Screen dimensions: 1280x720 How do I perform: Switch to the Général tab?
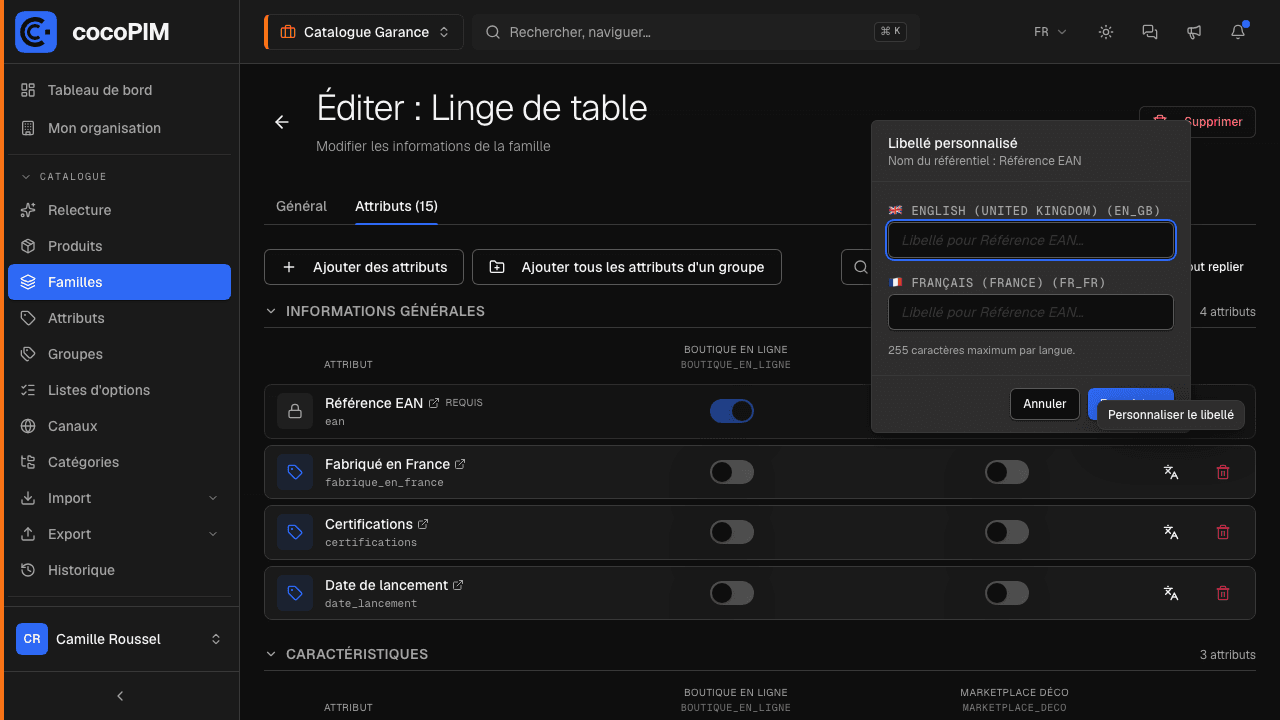click(301, 206)
